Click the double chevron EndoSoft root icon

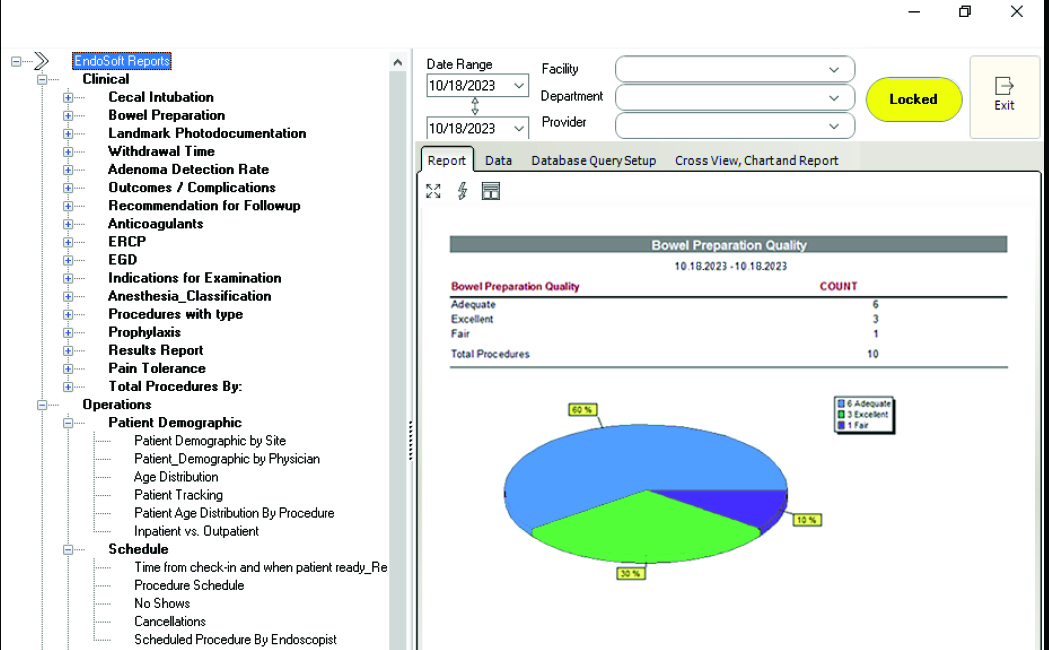point(41,61)
